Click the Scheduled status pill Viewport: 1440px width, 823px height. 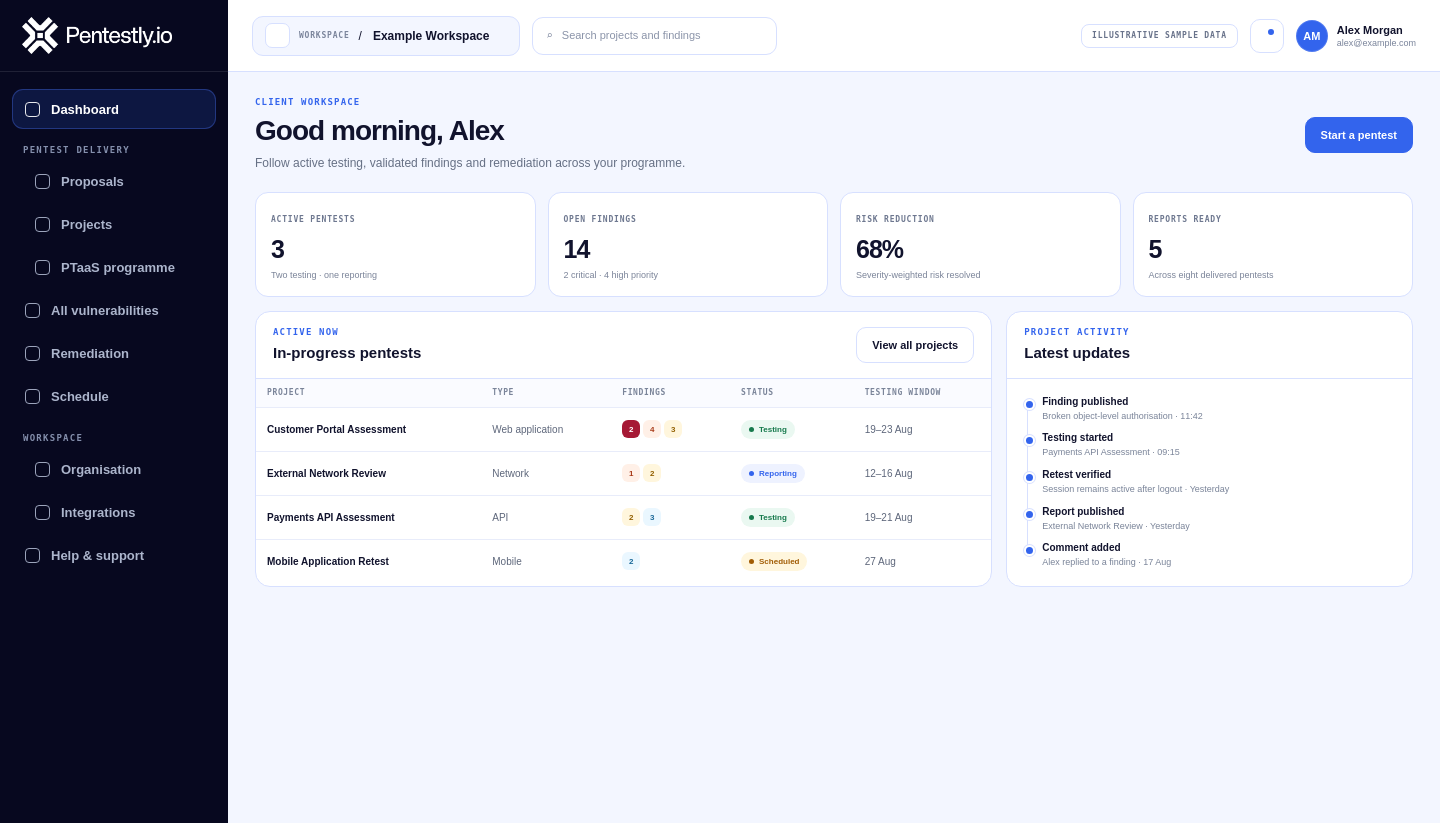pyautogui.click(x=774, y=562)
